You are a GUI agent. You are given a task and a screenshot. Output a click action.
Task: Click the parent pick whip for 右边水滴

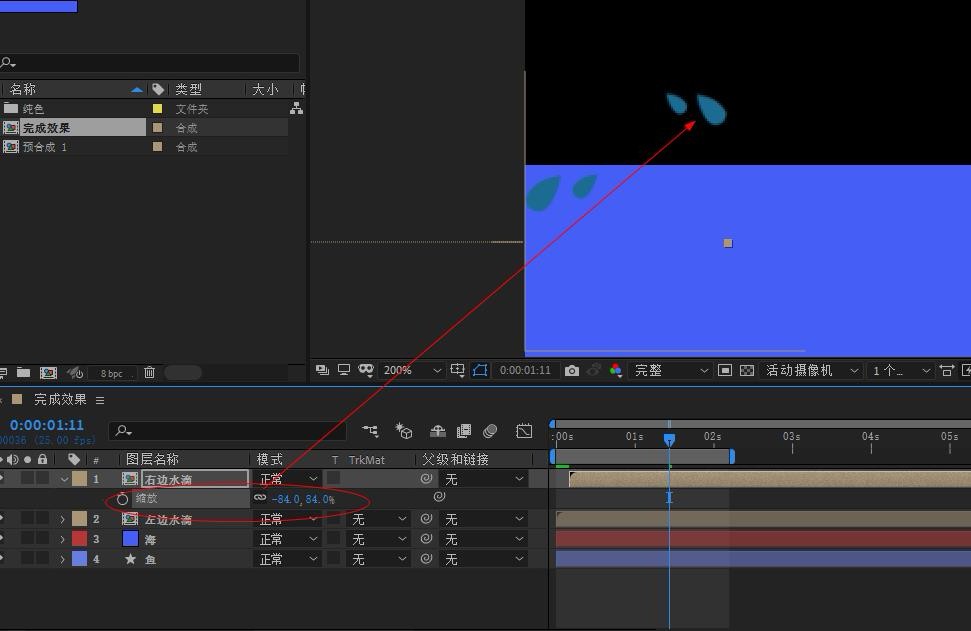point(426,479)
